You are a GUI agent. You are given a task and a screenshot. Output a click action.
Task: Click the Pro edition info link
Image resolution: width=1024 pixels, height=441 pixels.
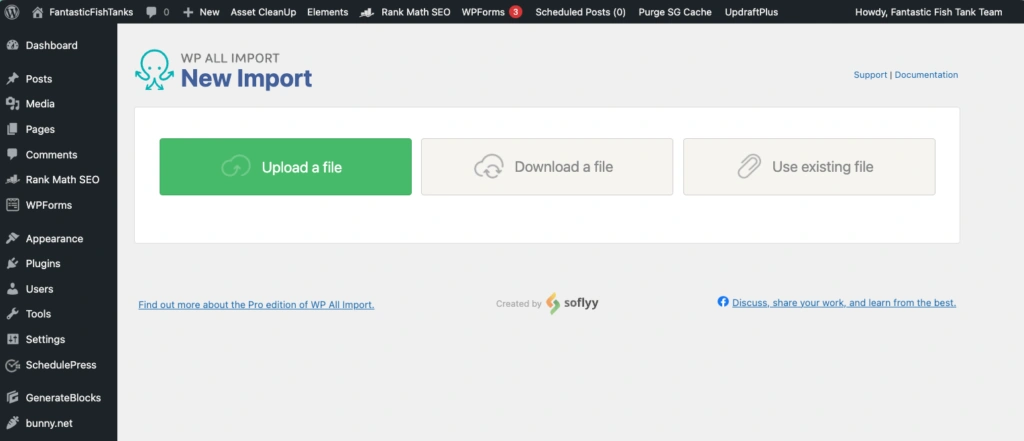point(256,304)
